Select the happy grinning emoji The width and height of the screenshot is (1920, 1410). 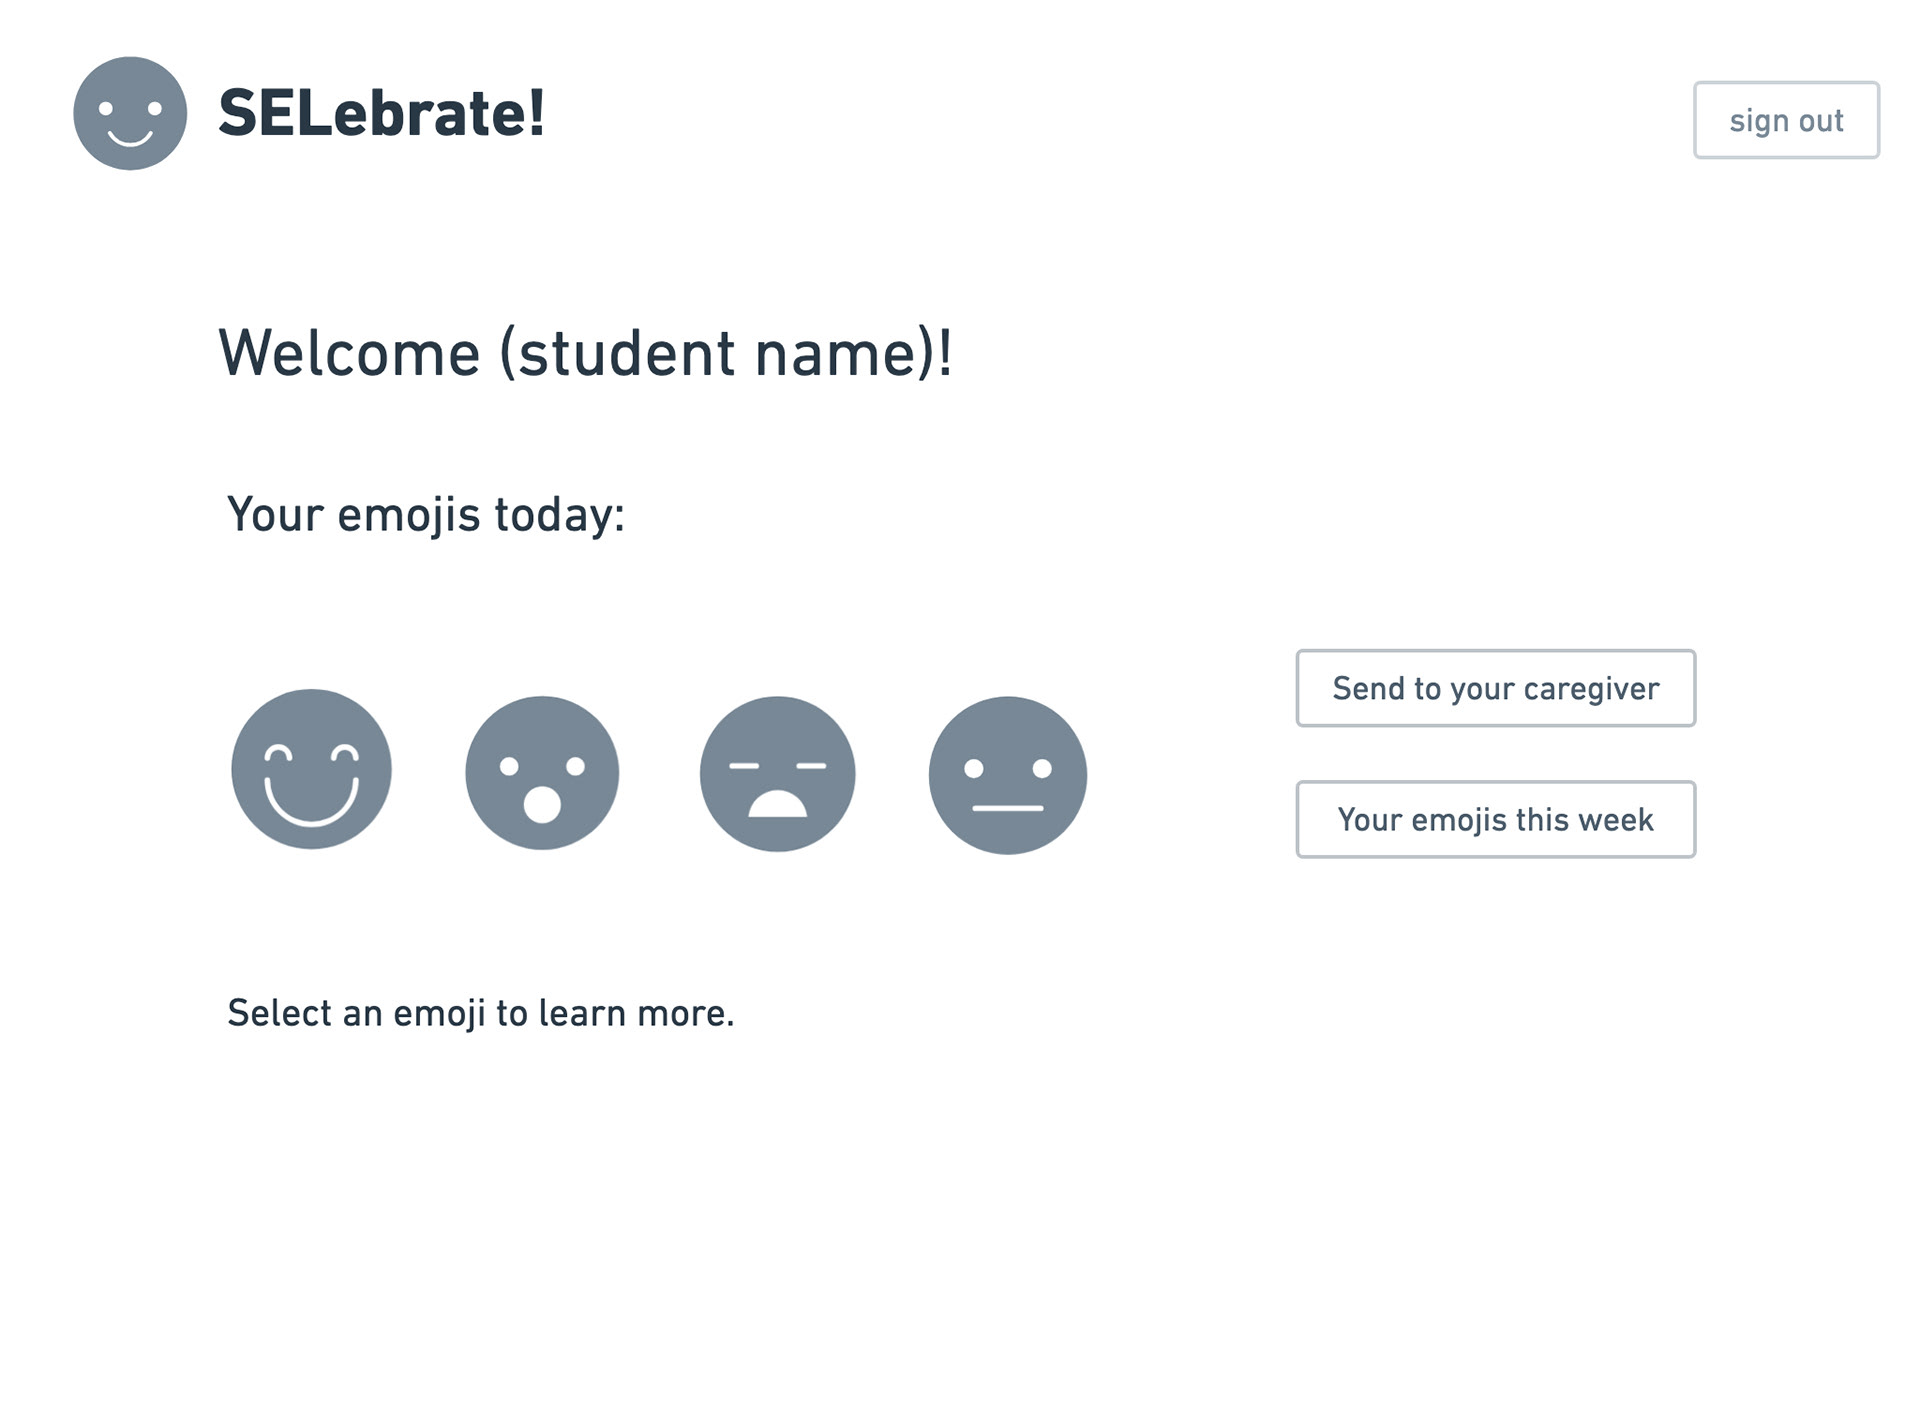click(x=311, y=769)
